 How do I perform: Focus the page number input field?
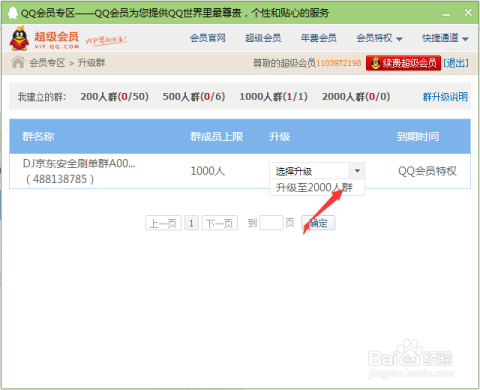(x=271, y=223)
